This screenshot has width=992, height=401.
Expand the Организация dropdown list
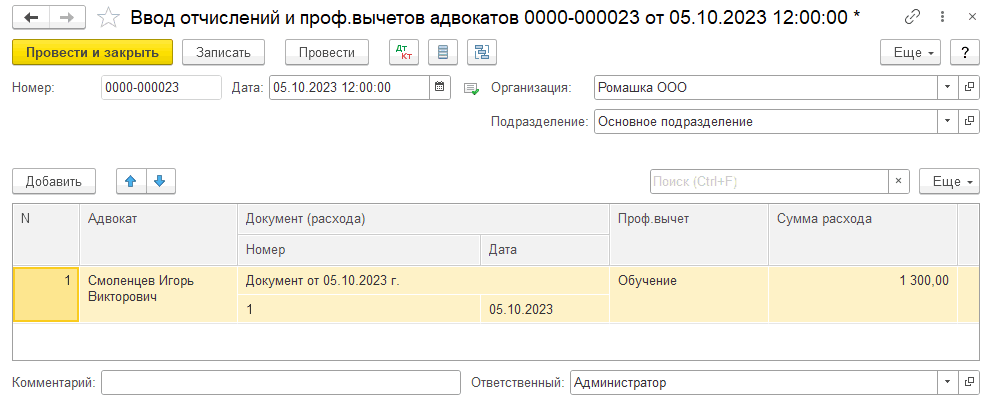(946, 88)
